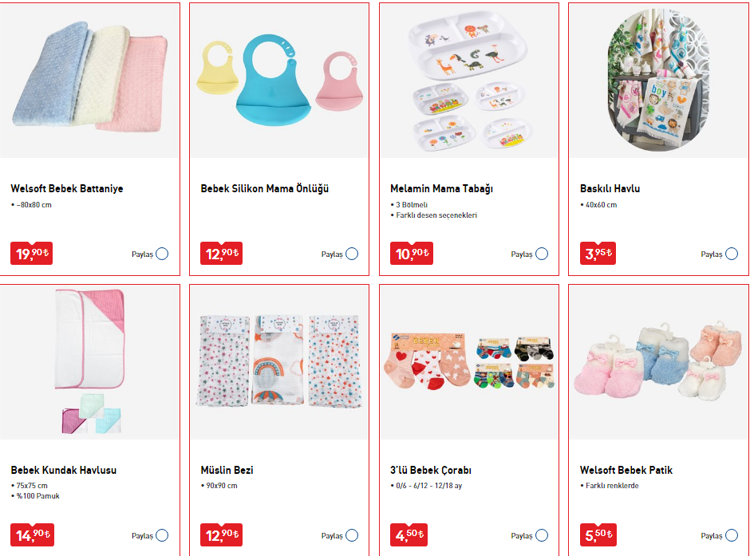Open the Bebek Silikon Mama Önlüğü title link
750x556 pixels.
click(x=265, y=189)
